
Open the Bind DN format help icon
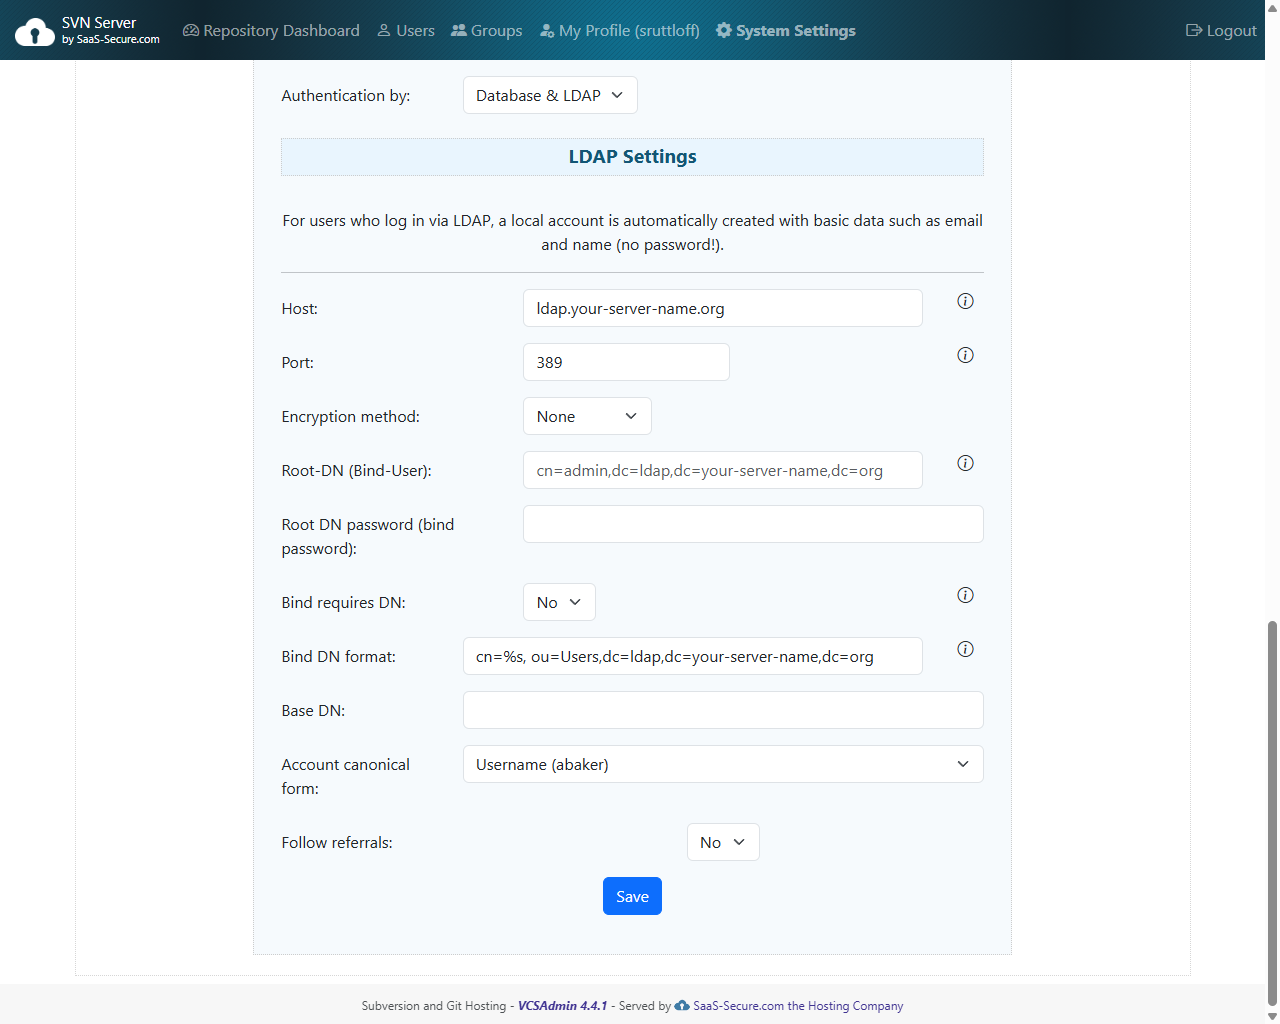click(x=965, y=648)
